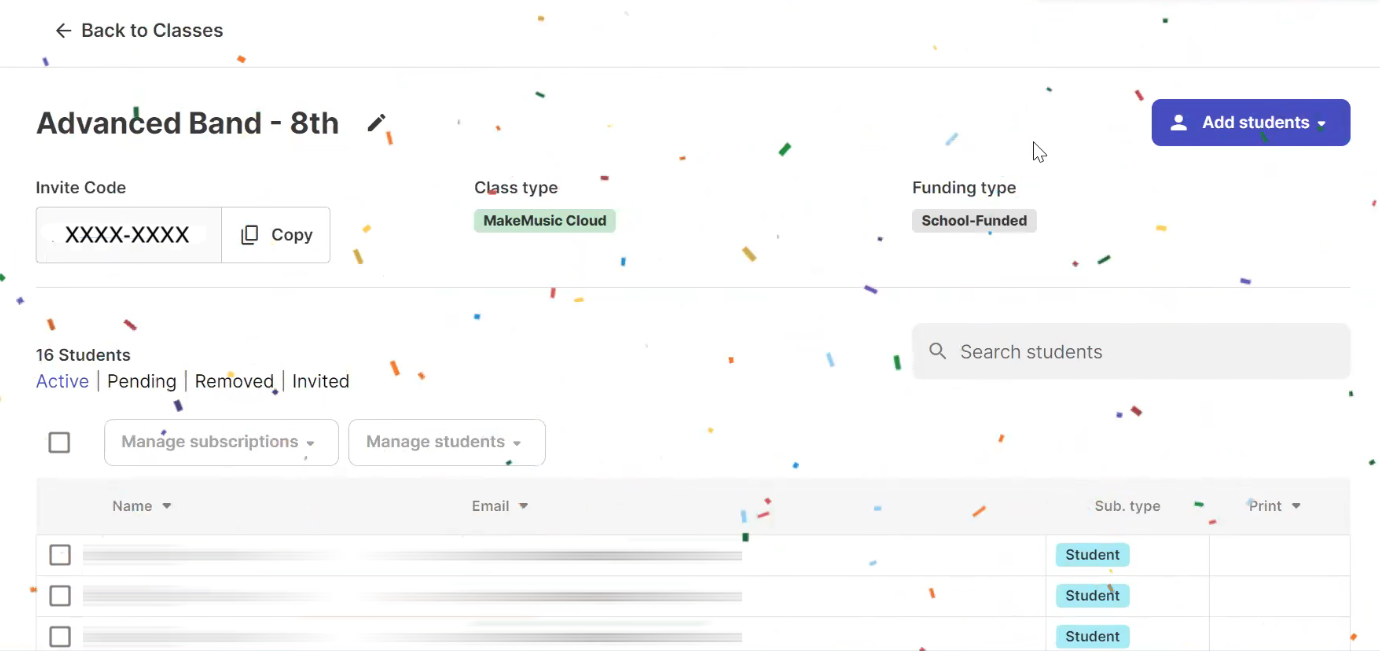Expand the Manage students dropdown
This screenshot has height=651, width=1380.
(447, 442)
